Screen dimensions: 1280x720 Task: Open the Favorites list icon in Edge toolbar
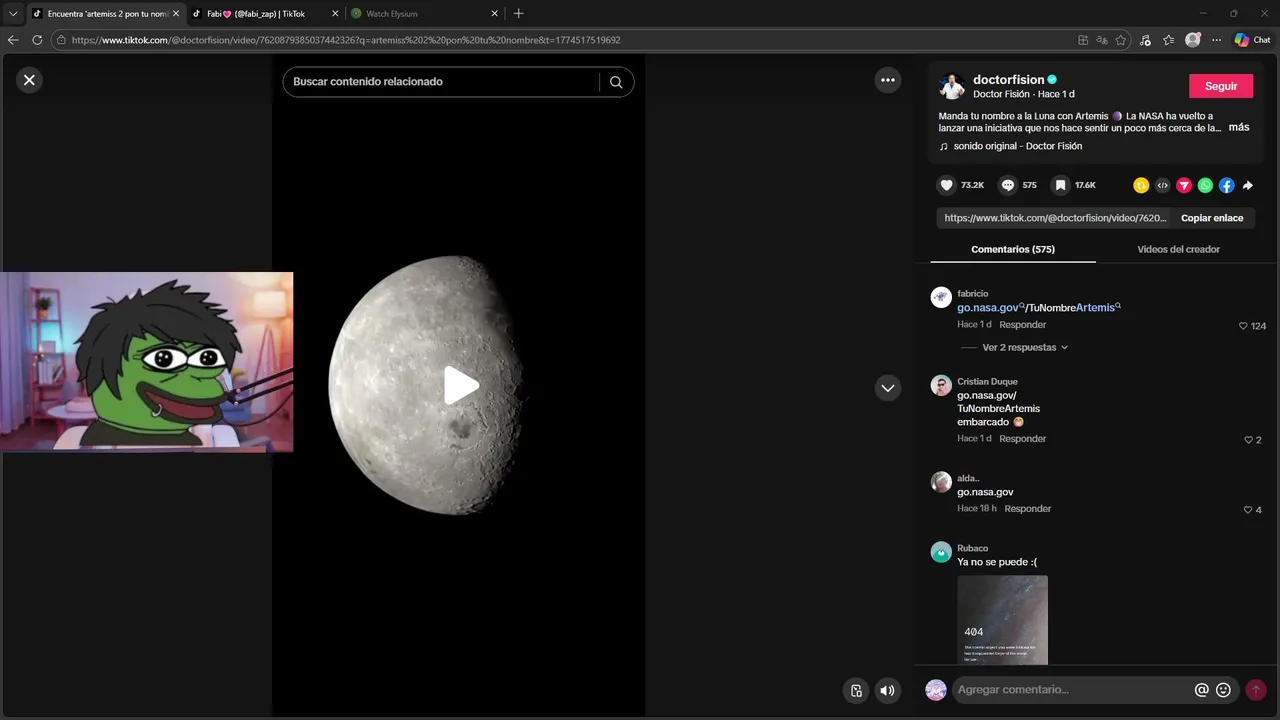[1168, 40]
